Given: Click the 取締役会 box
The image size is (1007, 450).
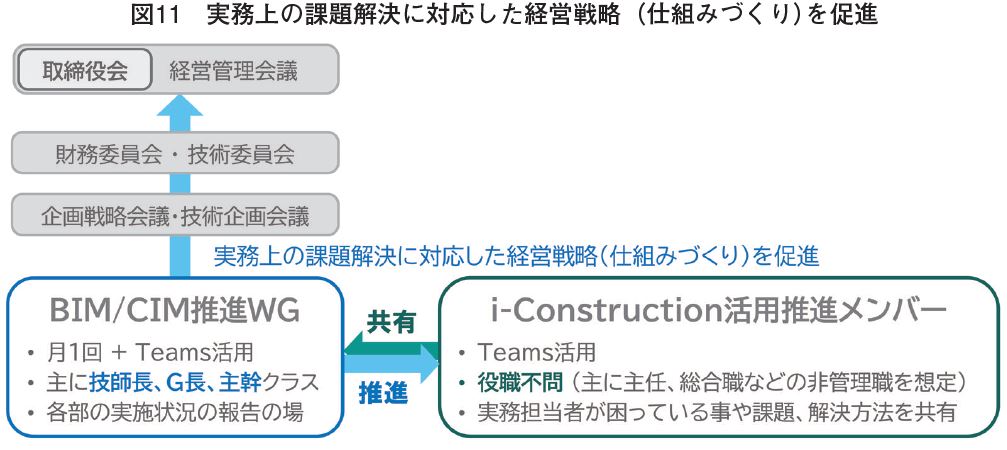Looking at the screenshot, I should [85, 69].
